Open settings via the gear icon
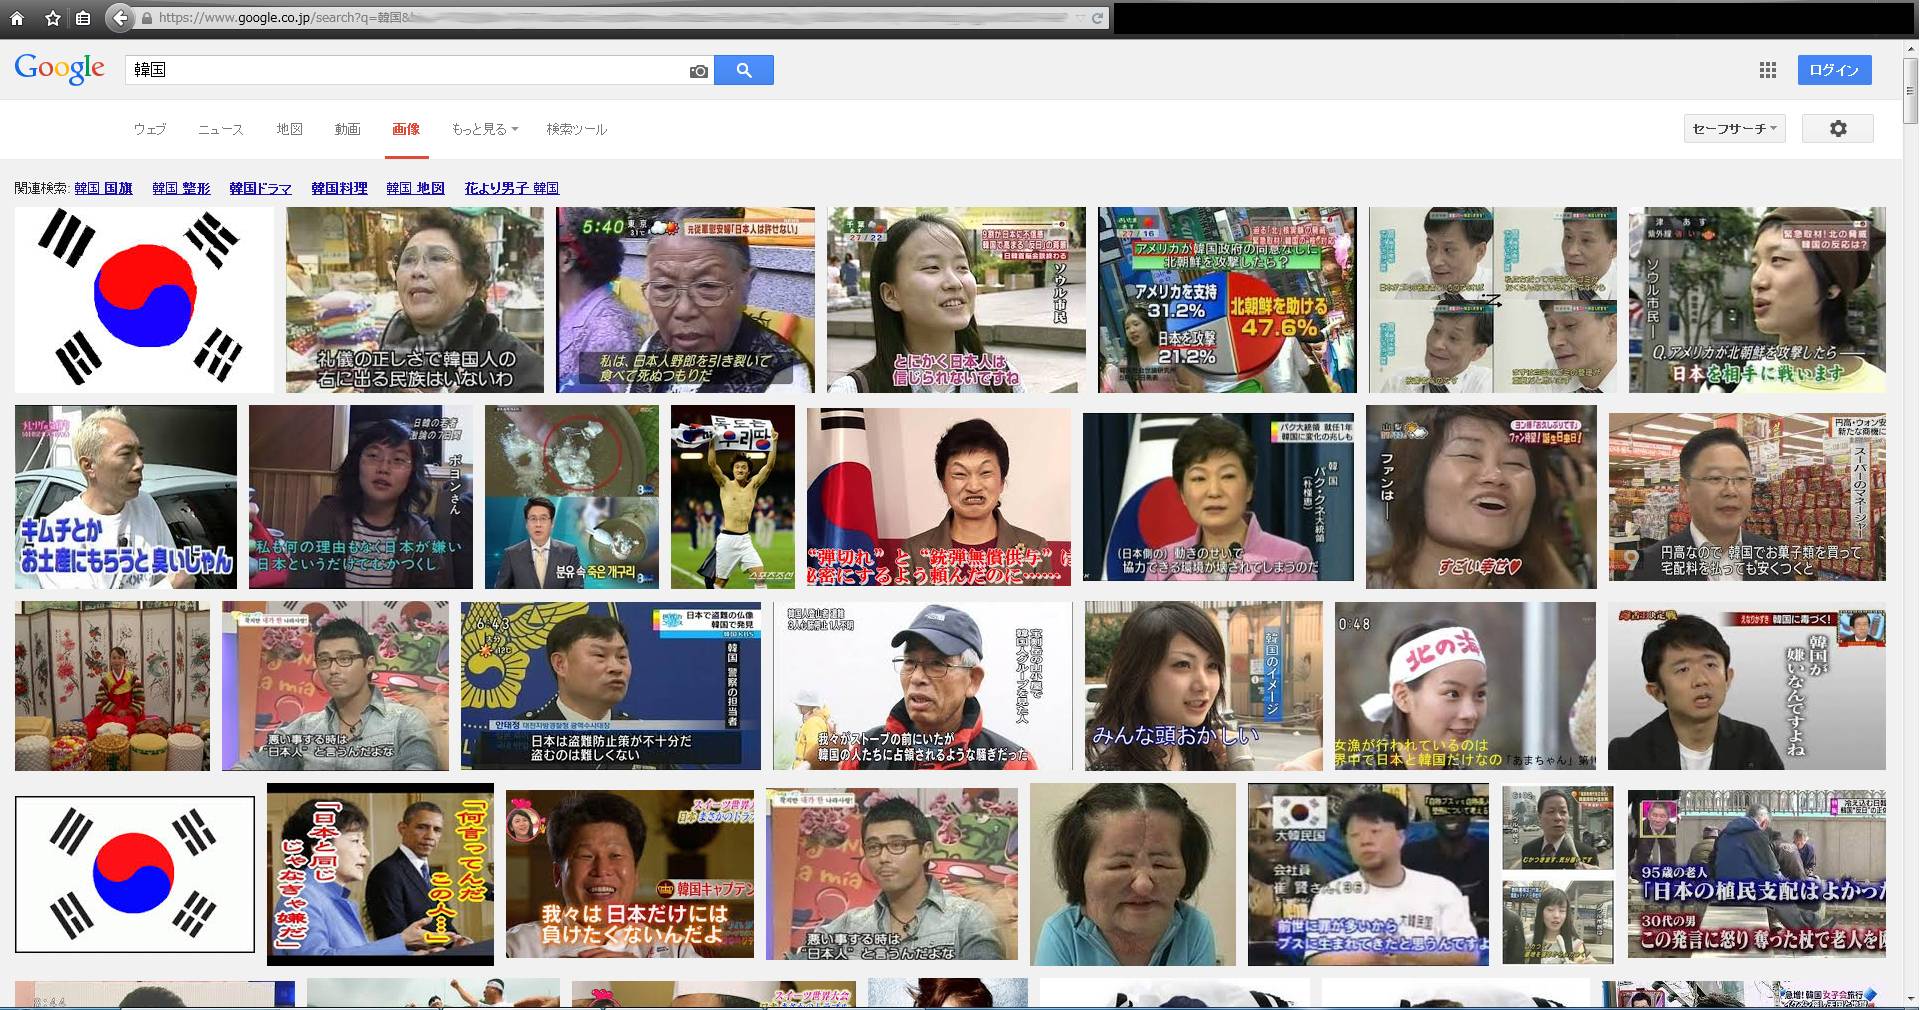Screen dimensions: 1920x1010 [x=1837, y=129]
